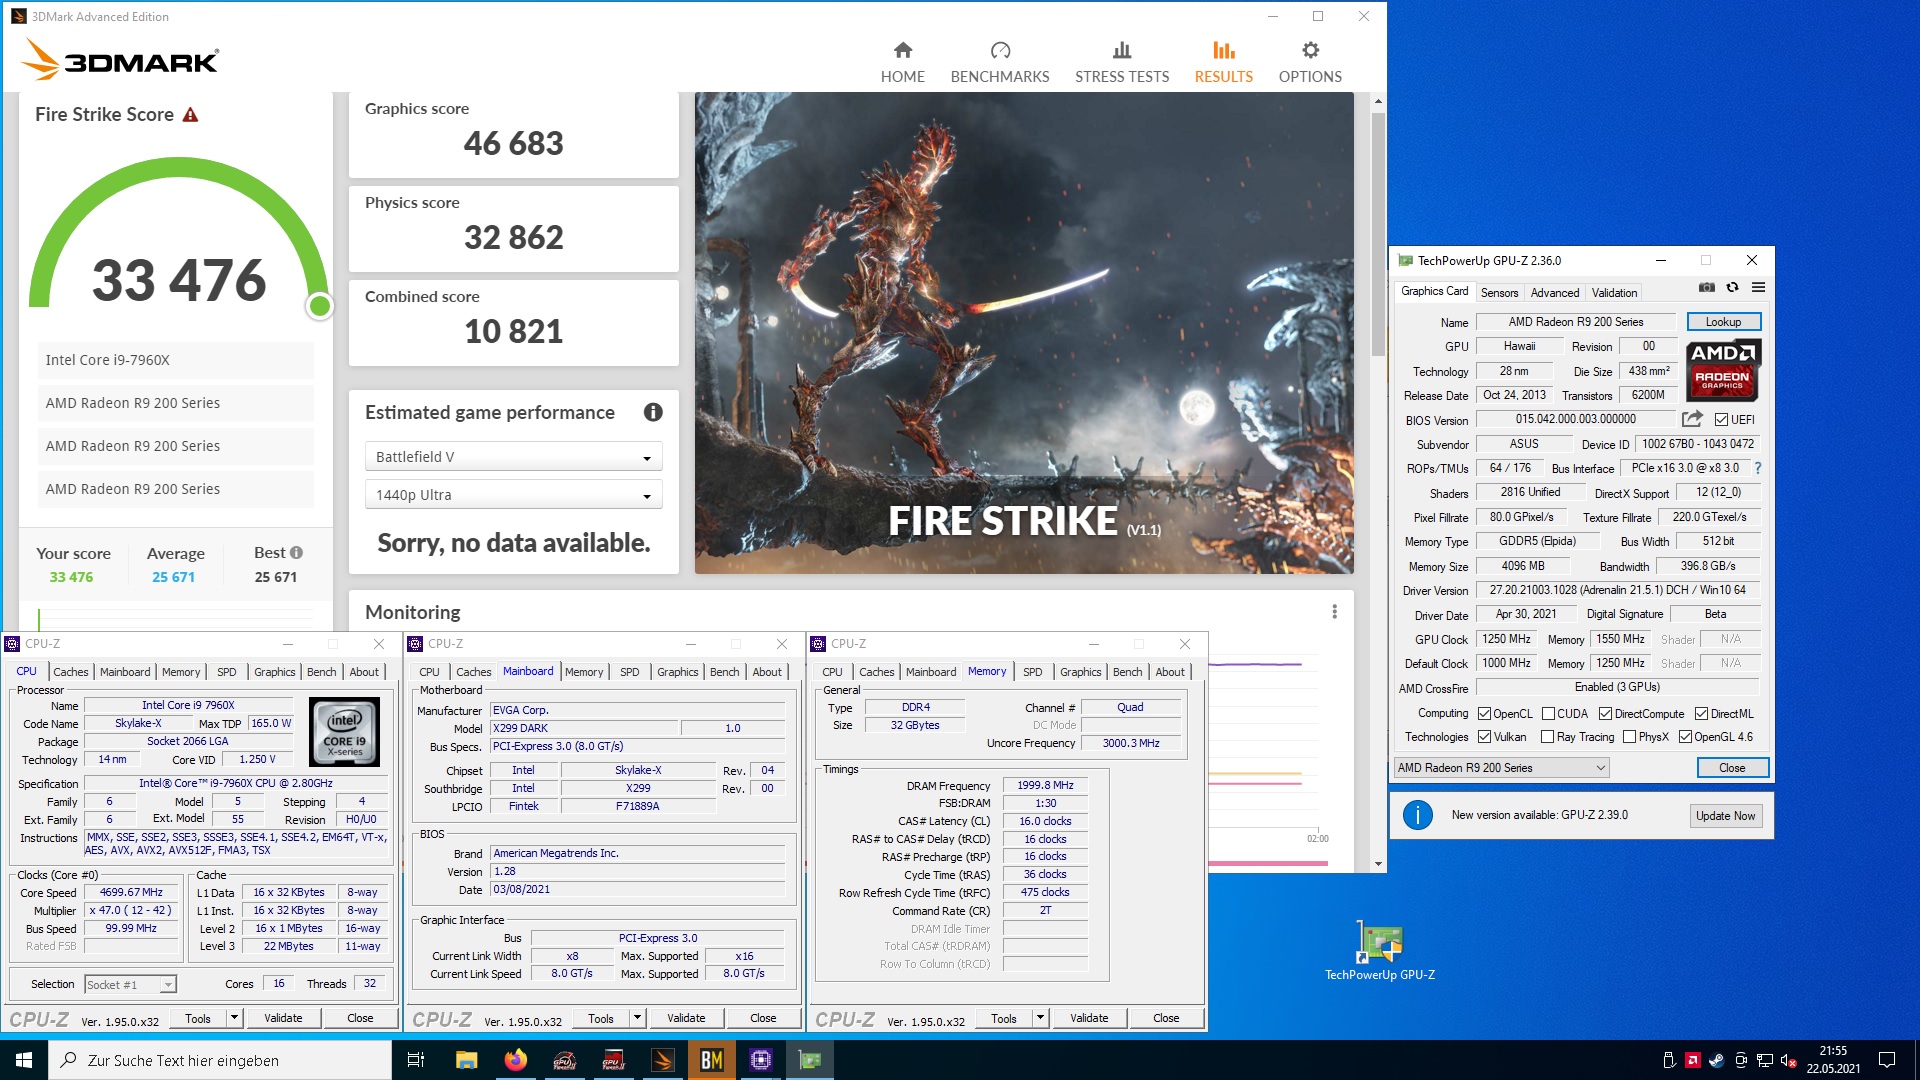Switch to Sensors tab in GPU-Z
Viewport: 1920px width, 1080px height.
(x=1499, y=293)
